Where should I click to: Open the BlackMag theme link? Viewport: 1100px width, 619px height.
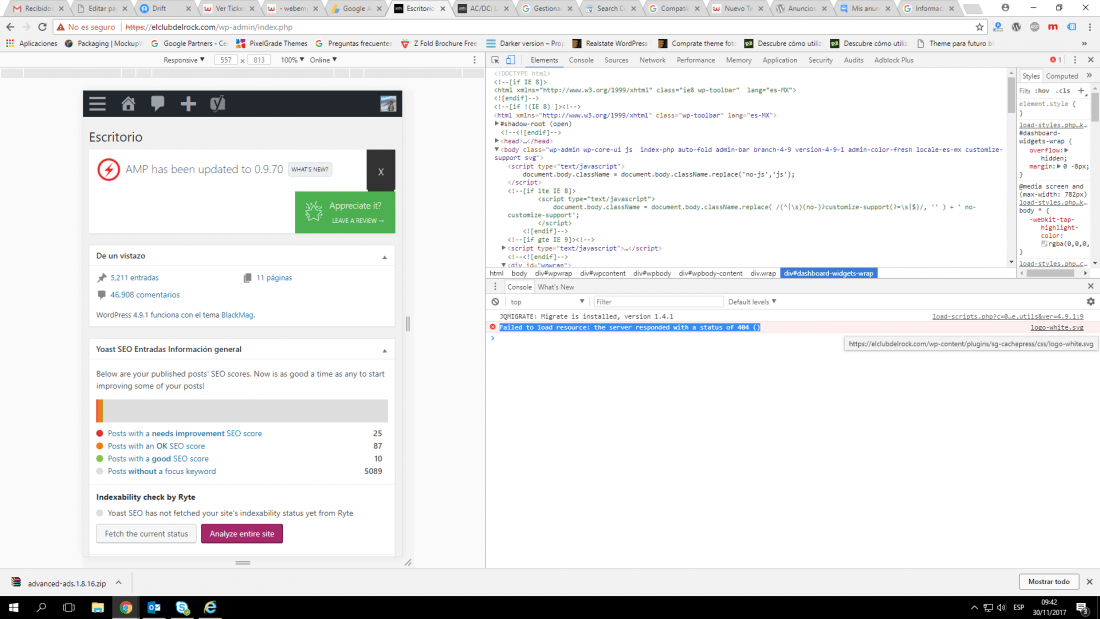237,315
